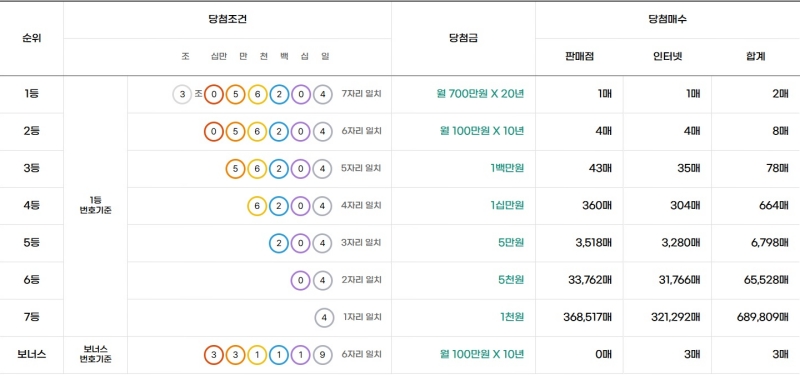Screen dimensions: 800x375
Task: Click the 월 700만원 X 20년 prize
Action: tap(480, 94)
